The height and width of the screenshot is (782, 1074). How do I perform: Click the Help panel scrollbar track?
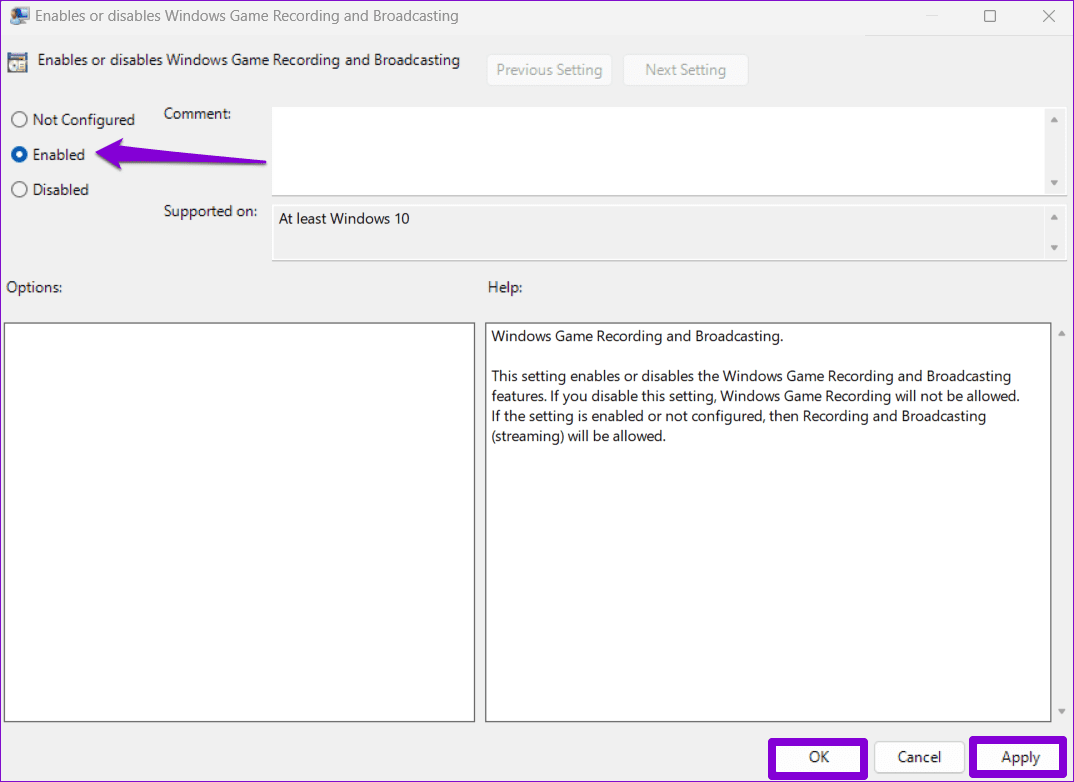1061,520
